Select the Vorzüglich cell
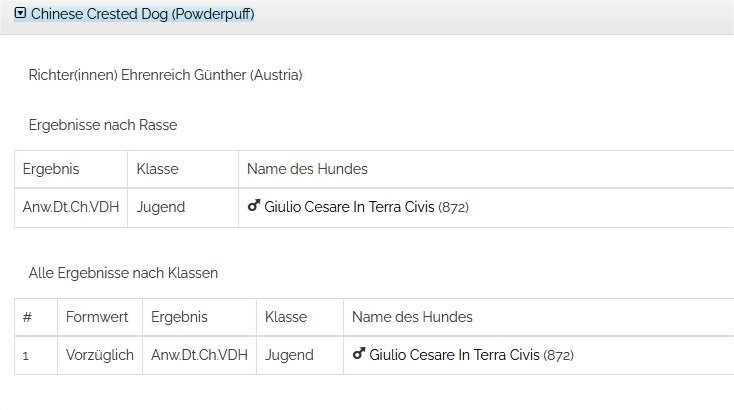 100,355
